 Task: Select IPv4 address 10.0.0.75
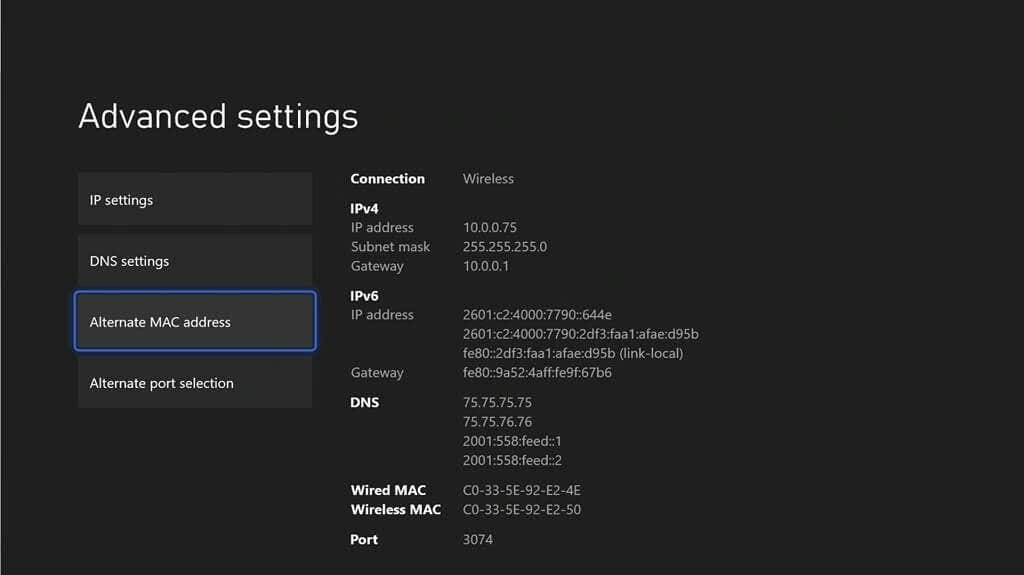click(490, 227)
